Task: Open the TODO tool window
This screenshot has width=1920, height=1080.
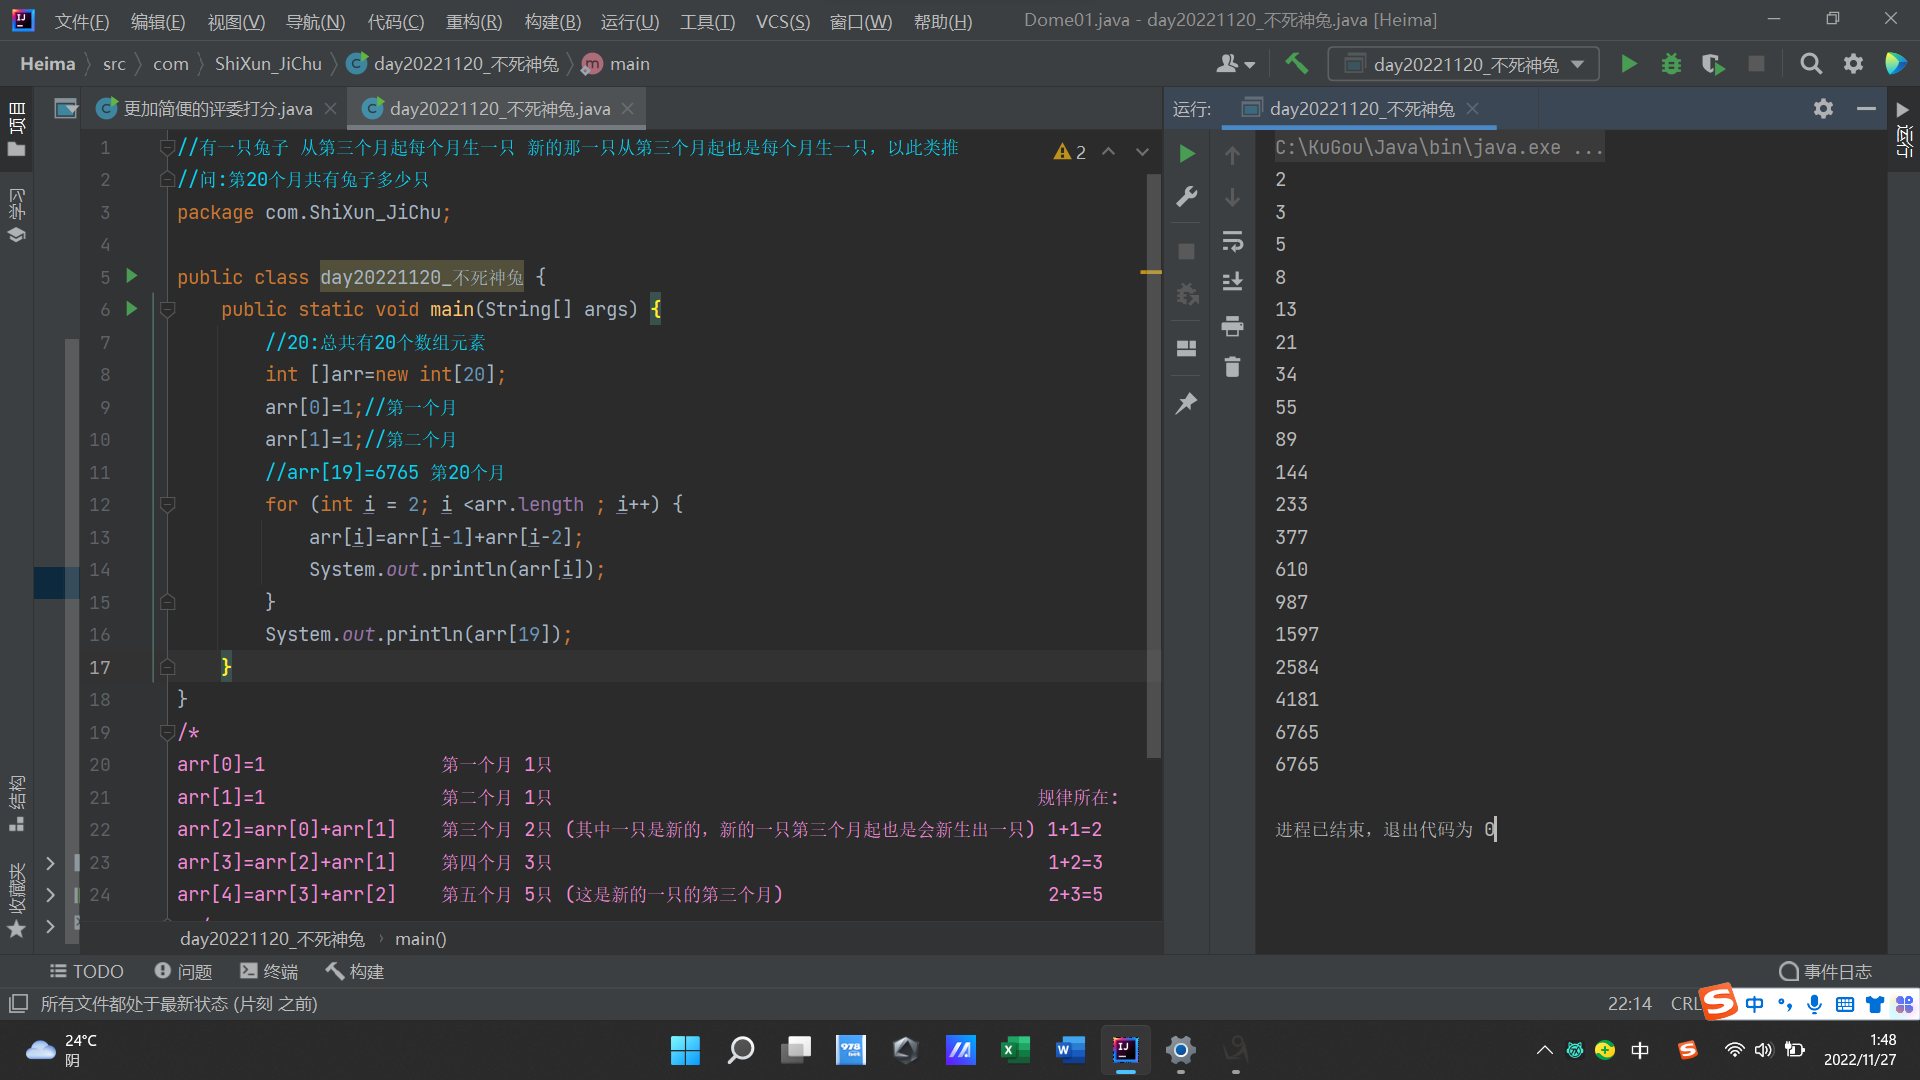Action: point(87,971)
